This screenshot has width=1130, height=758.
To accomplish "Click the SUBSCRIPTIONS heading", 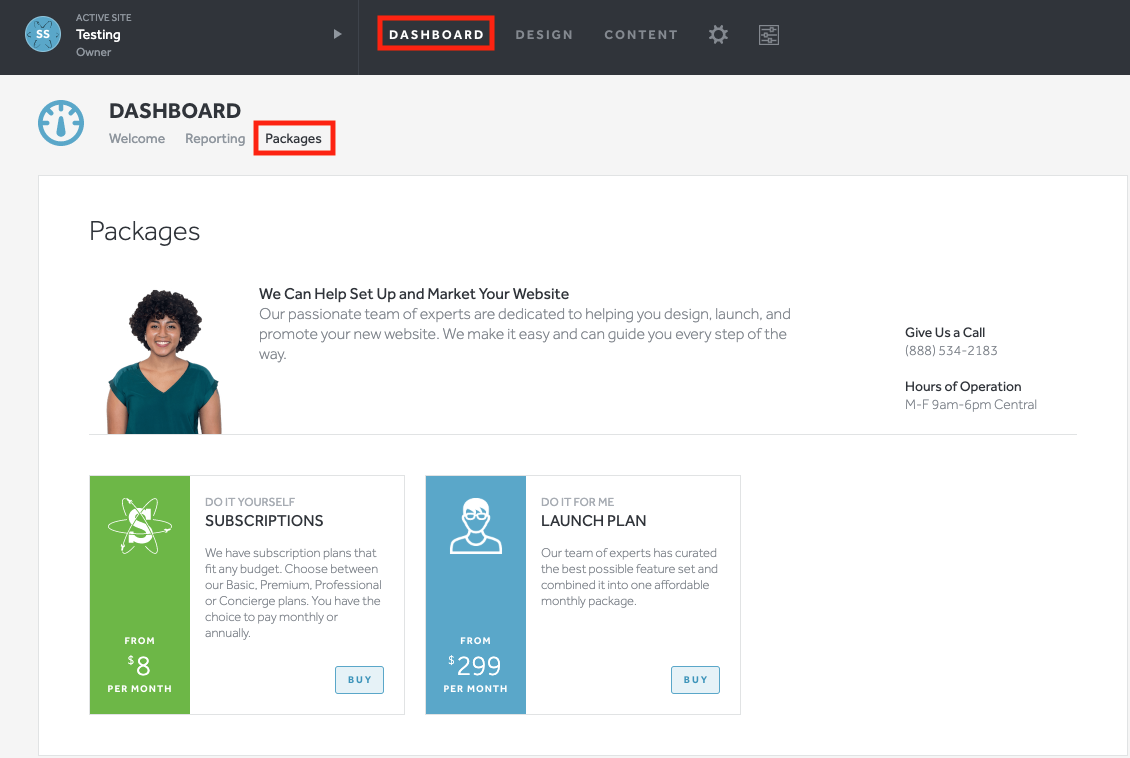I will click(x=264, y=521).
